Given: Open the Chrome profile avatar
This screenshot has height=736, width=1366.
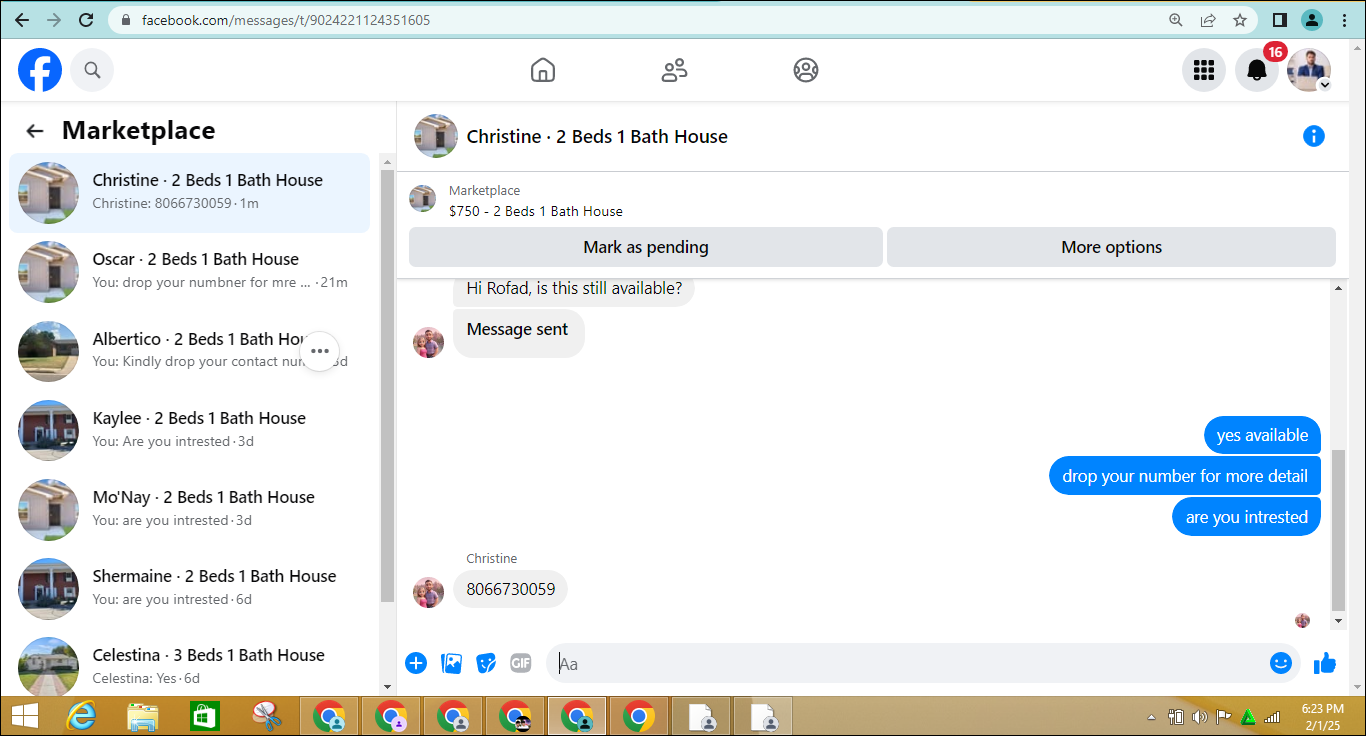Looking at the screenshot, I should click(x=1312, y=20).
